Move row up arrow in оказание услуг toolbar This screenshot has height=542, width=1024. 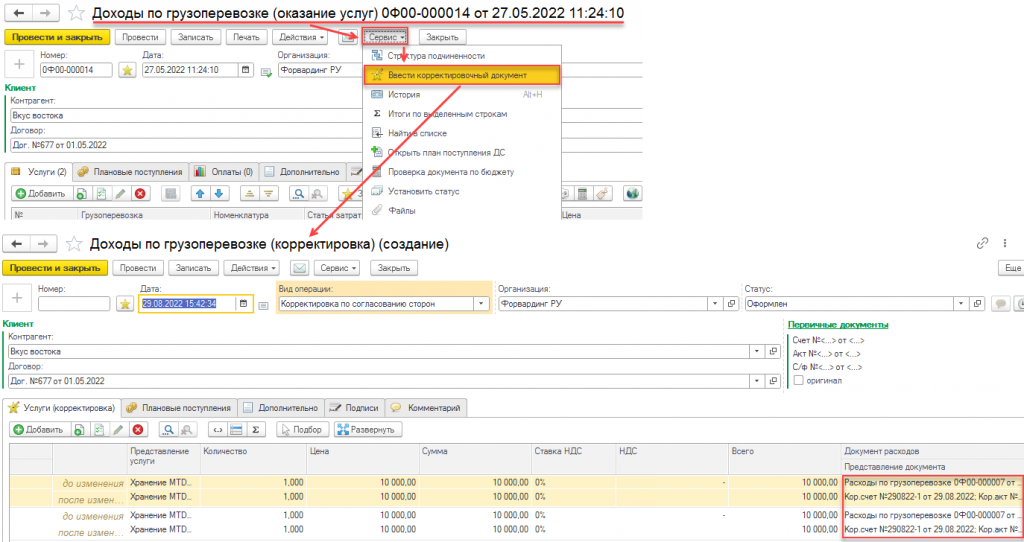200,193
